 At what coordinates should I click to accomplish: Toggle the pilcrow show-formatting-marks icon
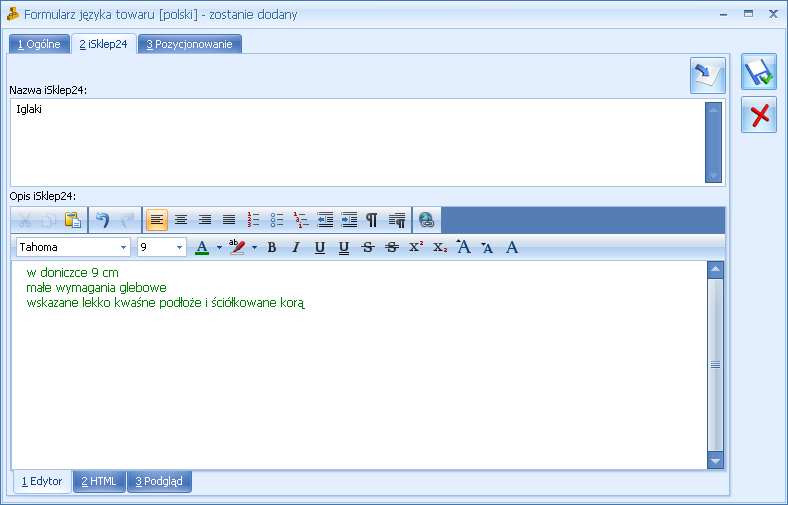point(372,220)
